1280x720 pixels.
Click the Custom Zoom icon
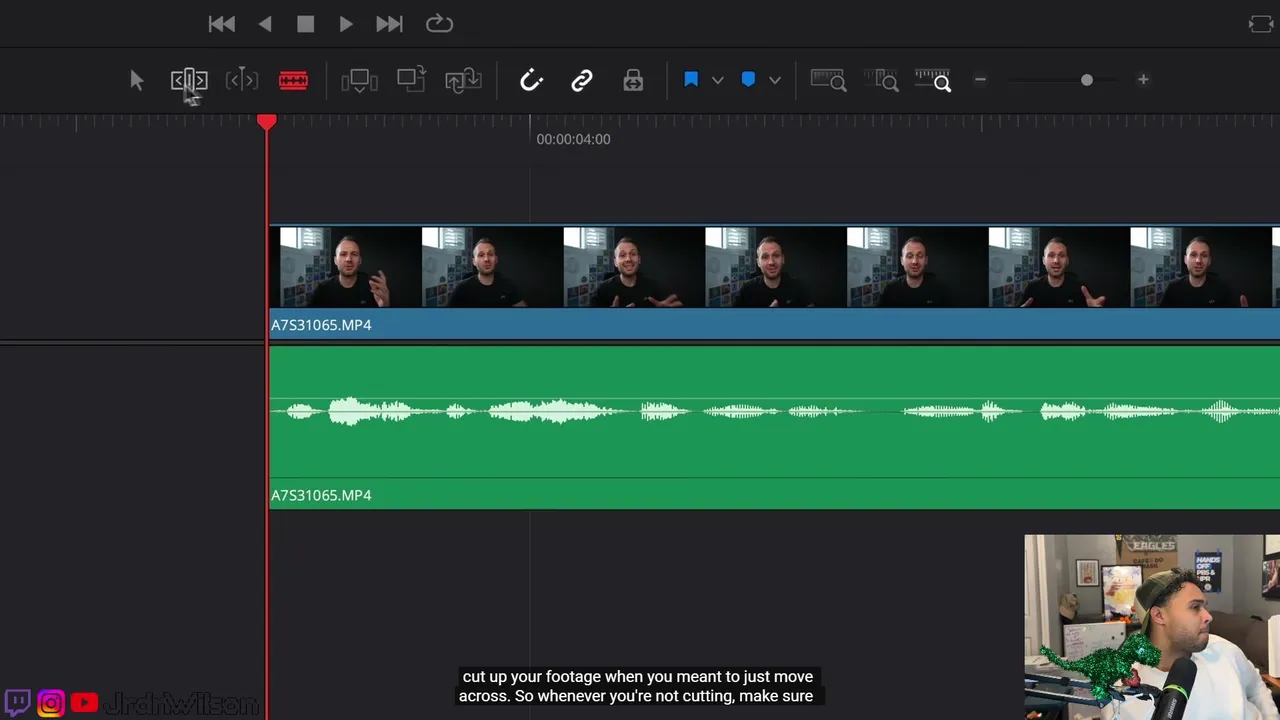(933, 80)
